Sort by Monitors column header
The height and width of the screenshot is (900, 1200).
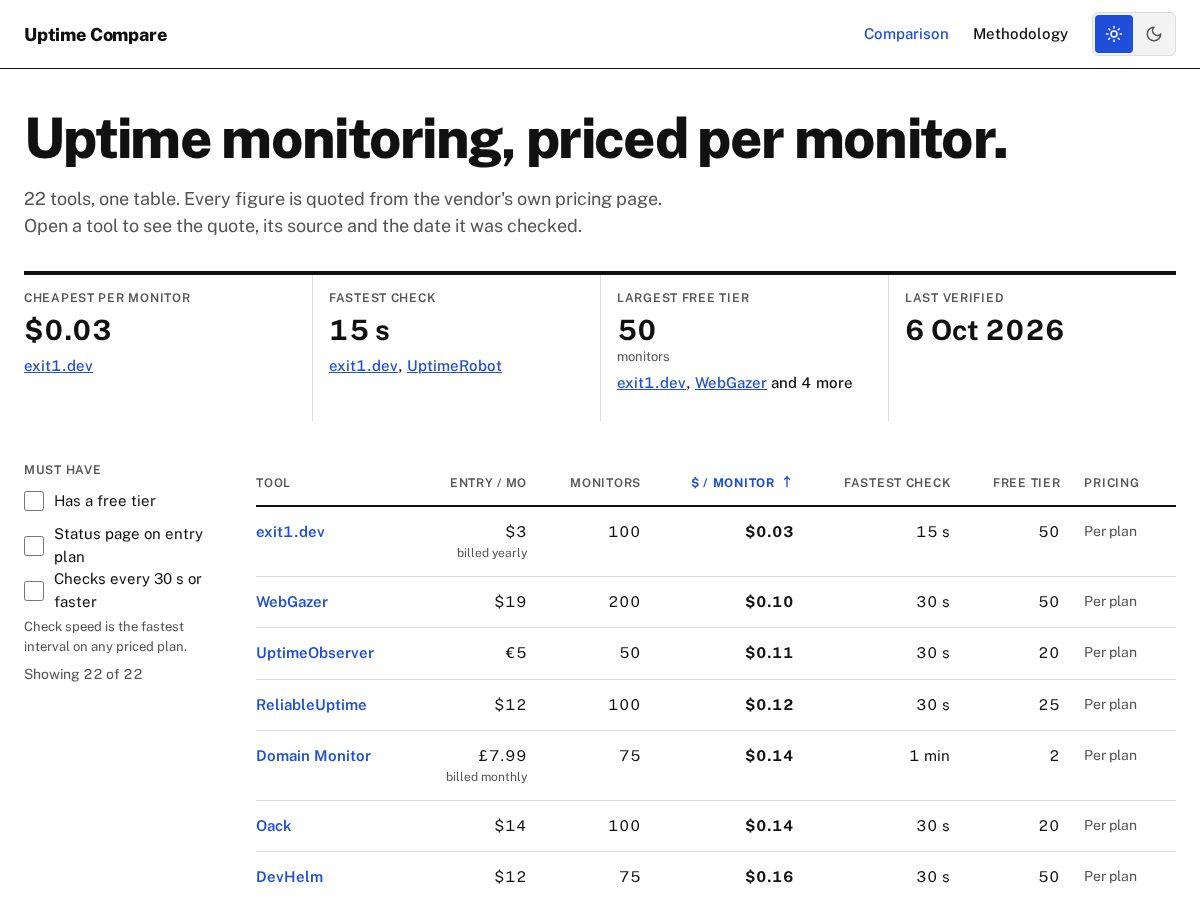[605, 483]
